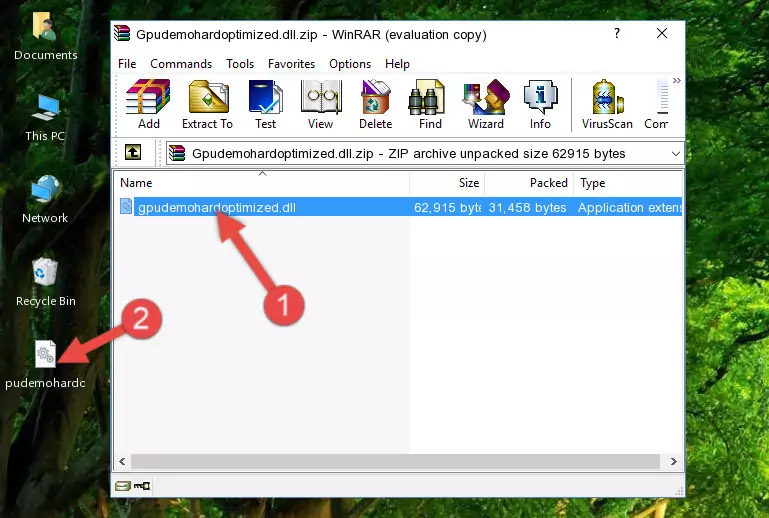The image size is (769, 518).
Task: Select the Recycle Bin desktop icon
Action: tap(46, 282)
